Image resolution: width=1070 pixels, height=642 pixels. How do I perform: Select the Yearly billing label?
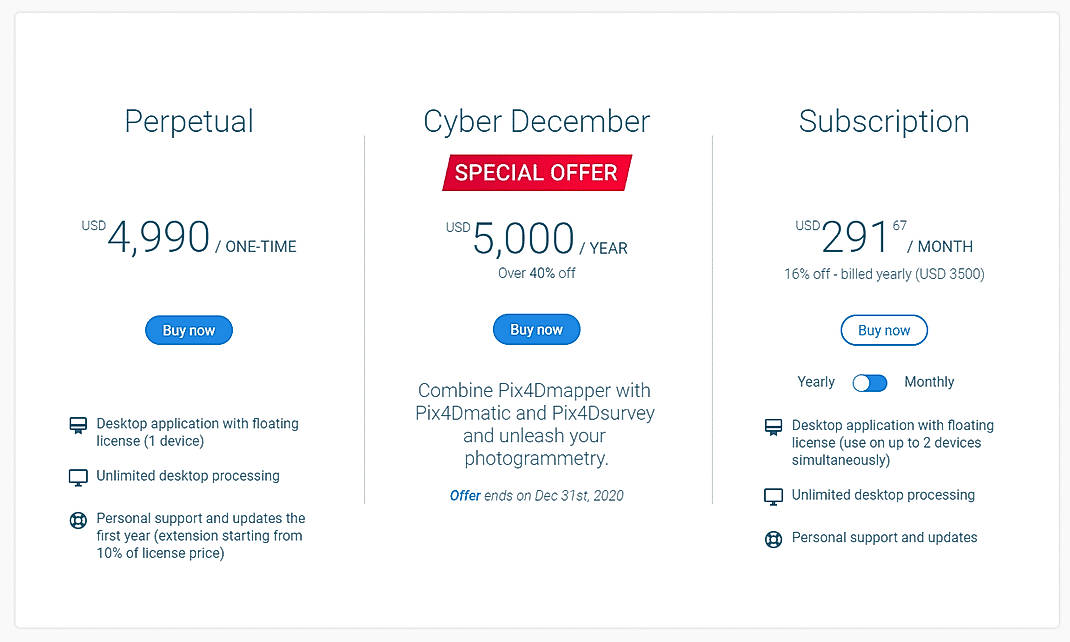click(815, 382)
